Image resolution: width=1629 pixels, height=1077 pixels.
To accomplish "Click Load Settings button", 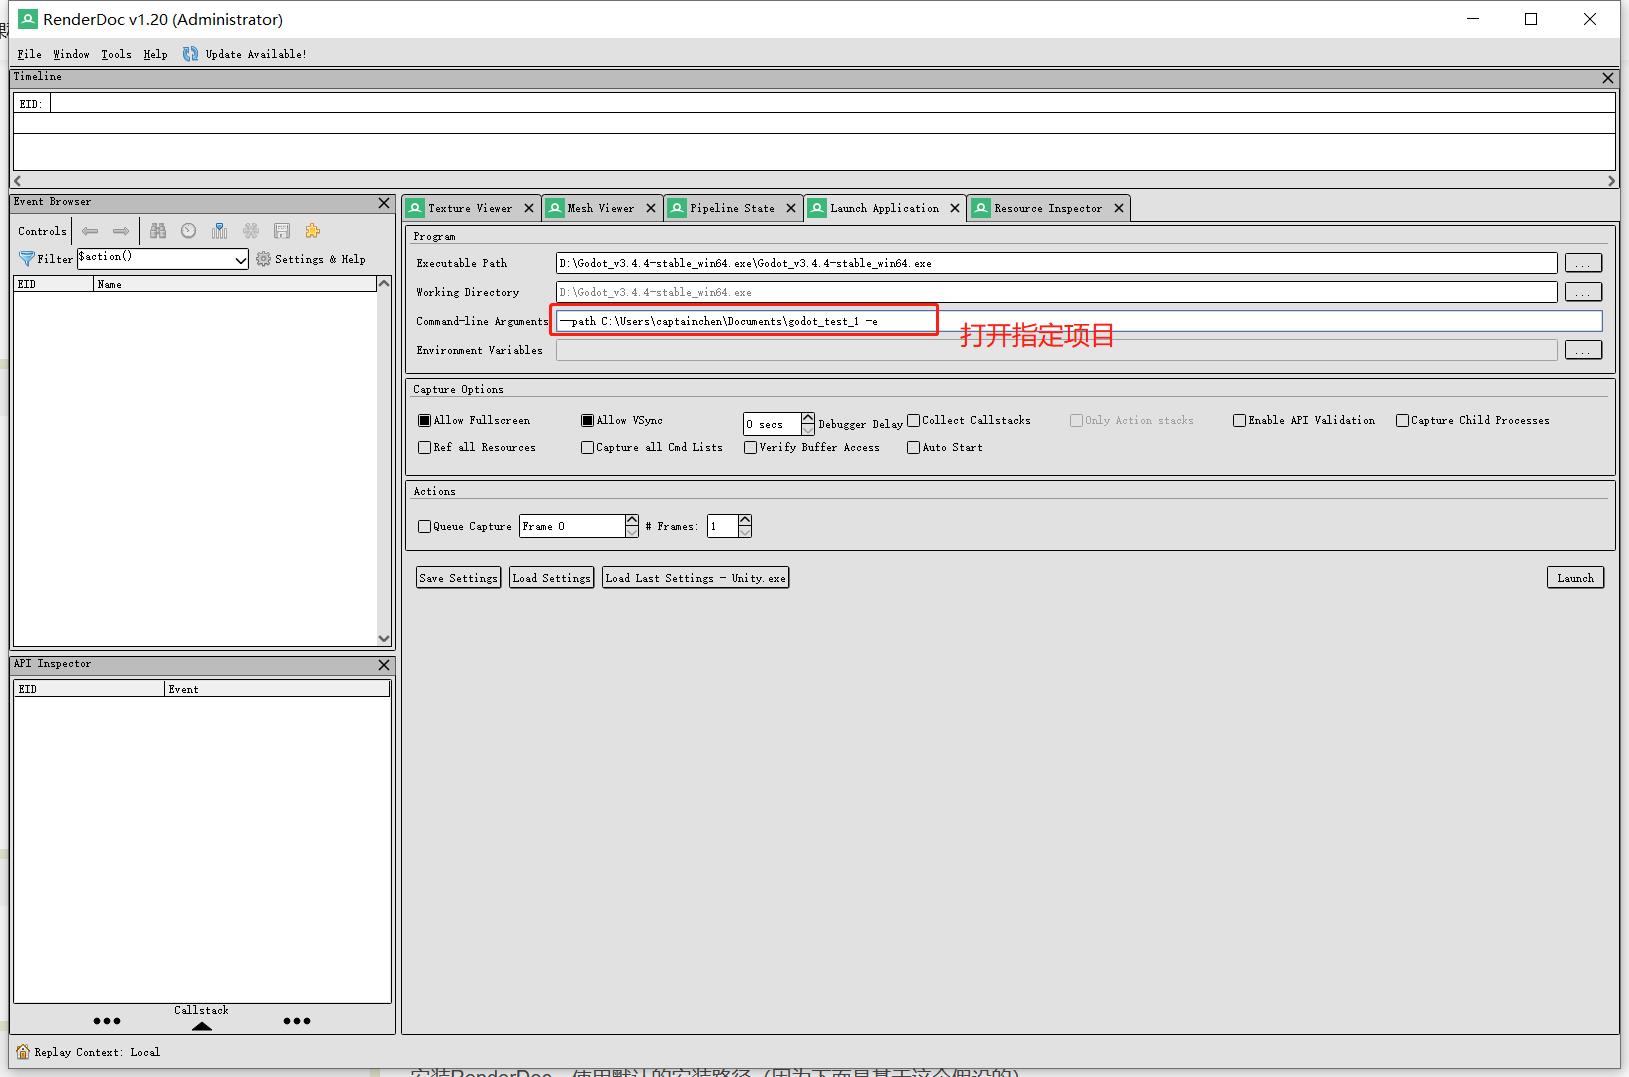I will pos(552,578).
